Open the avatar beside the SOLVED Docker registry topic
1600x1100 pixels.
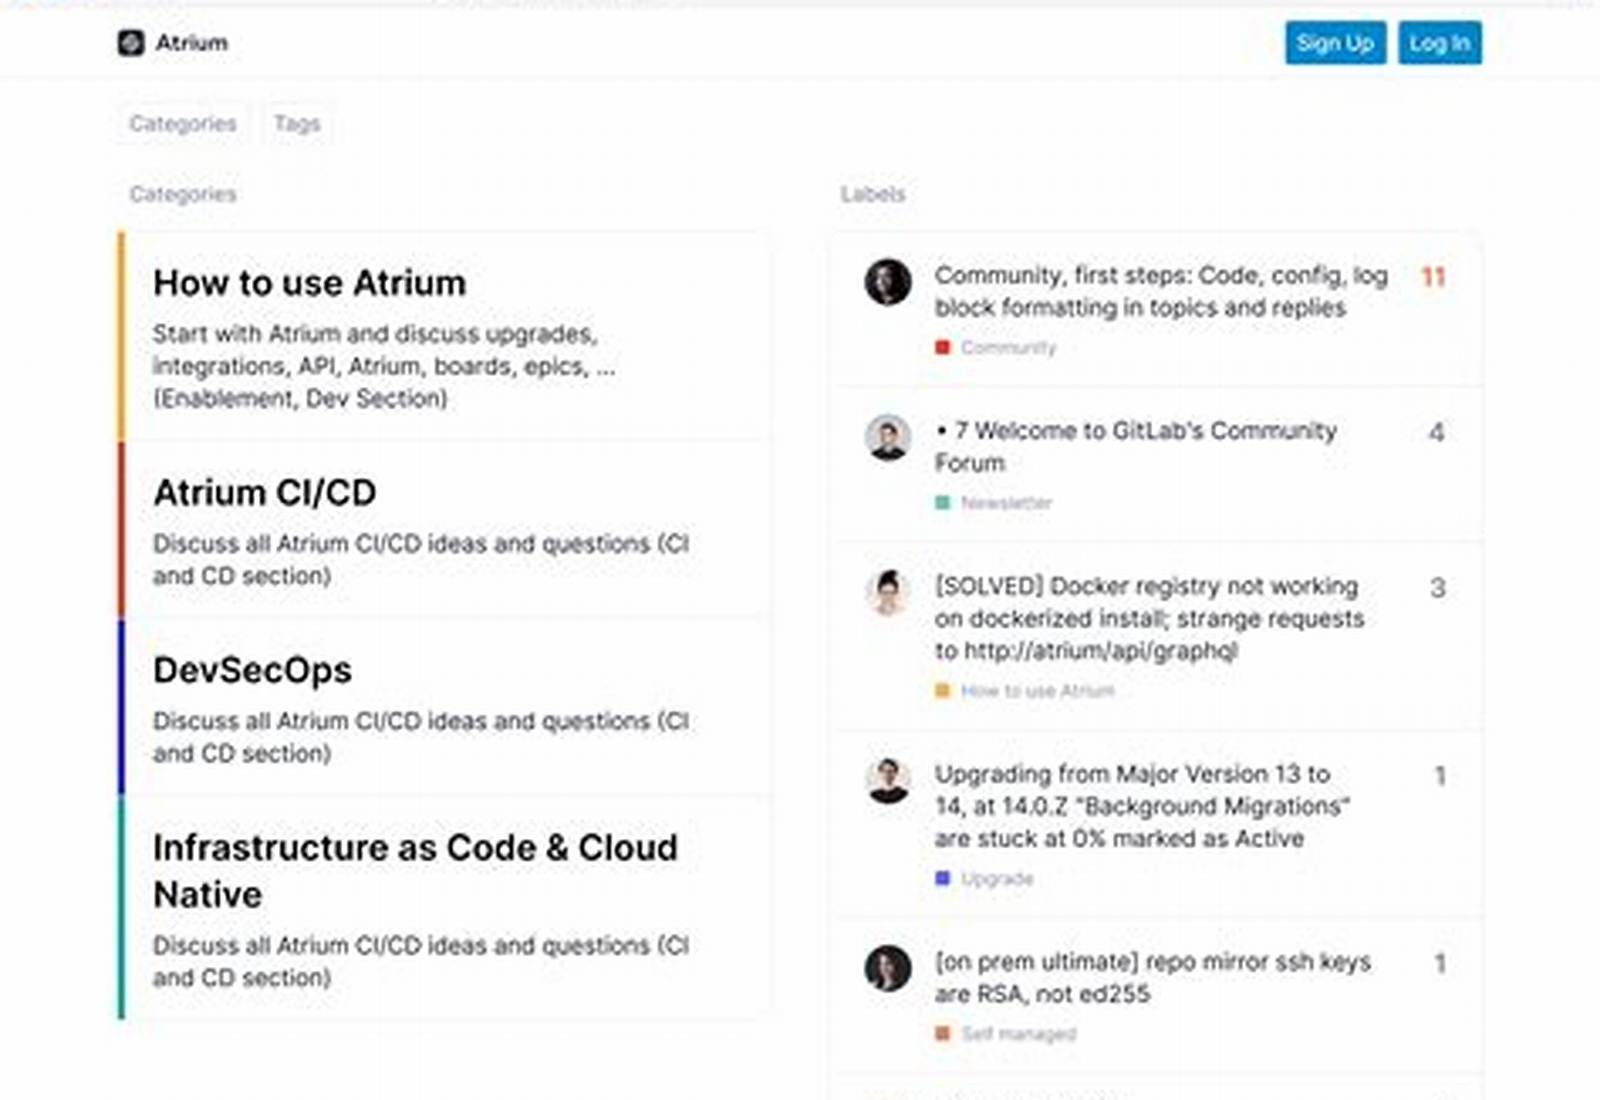click(888, 592)
